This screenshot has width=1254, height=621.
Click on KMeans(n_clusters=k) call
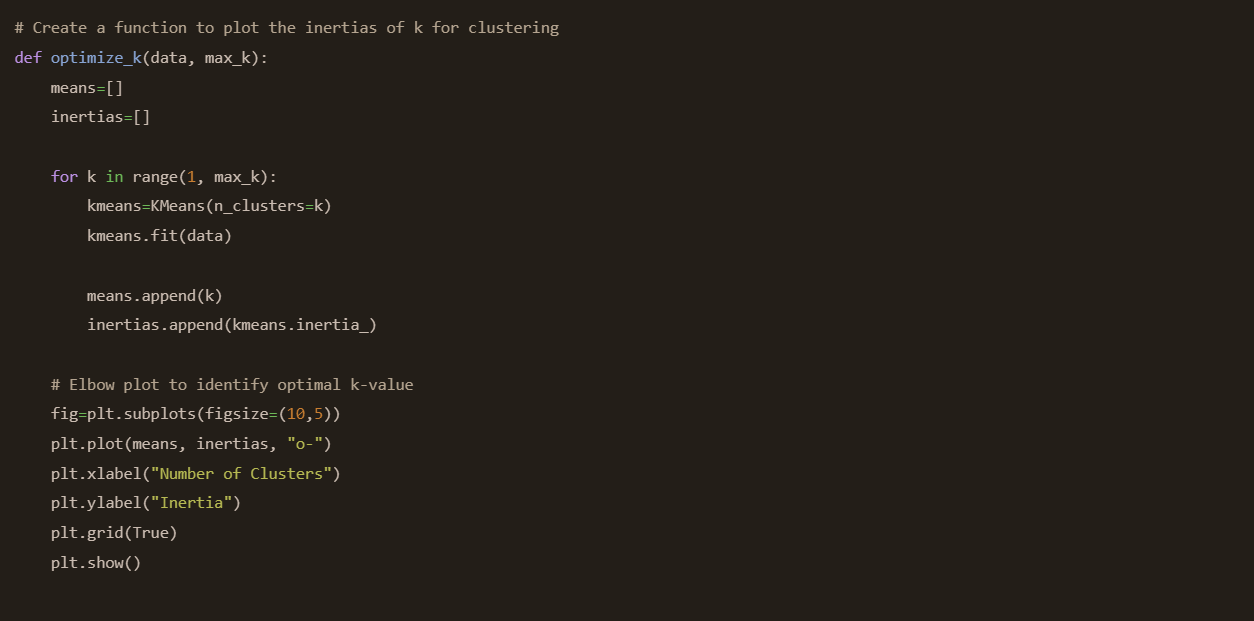coord(241,206)
